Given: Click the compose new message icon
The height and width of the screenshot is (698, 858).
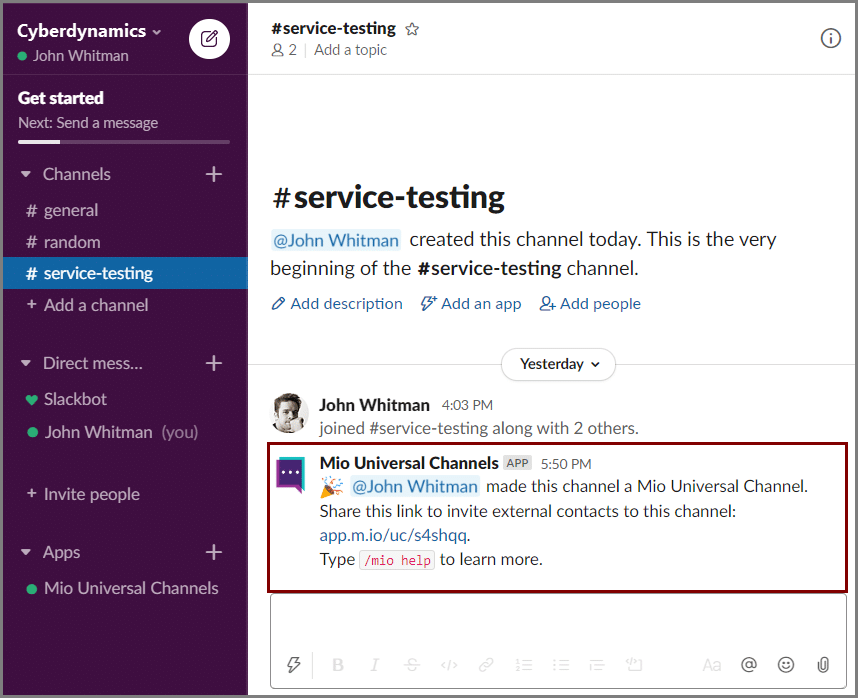Looking at the screenshot, I should 209,39.
